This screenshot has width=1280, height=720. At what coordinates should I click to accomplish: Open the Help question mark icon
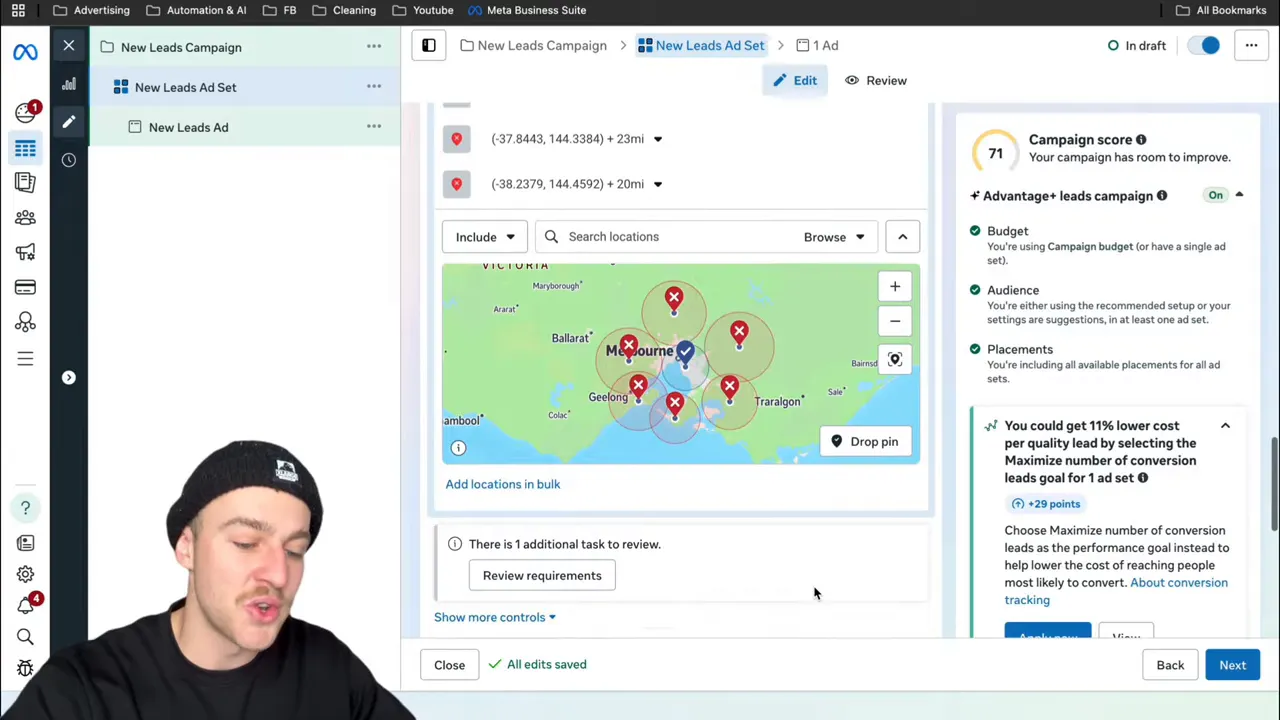tap(25, 508)
